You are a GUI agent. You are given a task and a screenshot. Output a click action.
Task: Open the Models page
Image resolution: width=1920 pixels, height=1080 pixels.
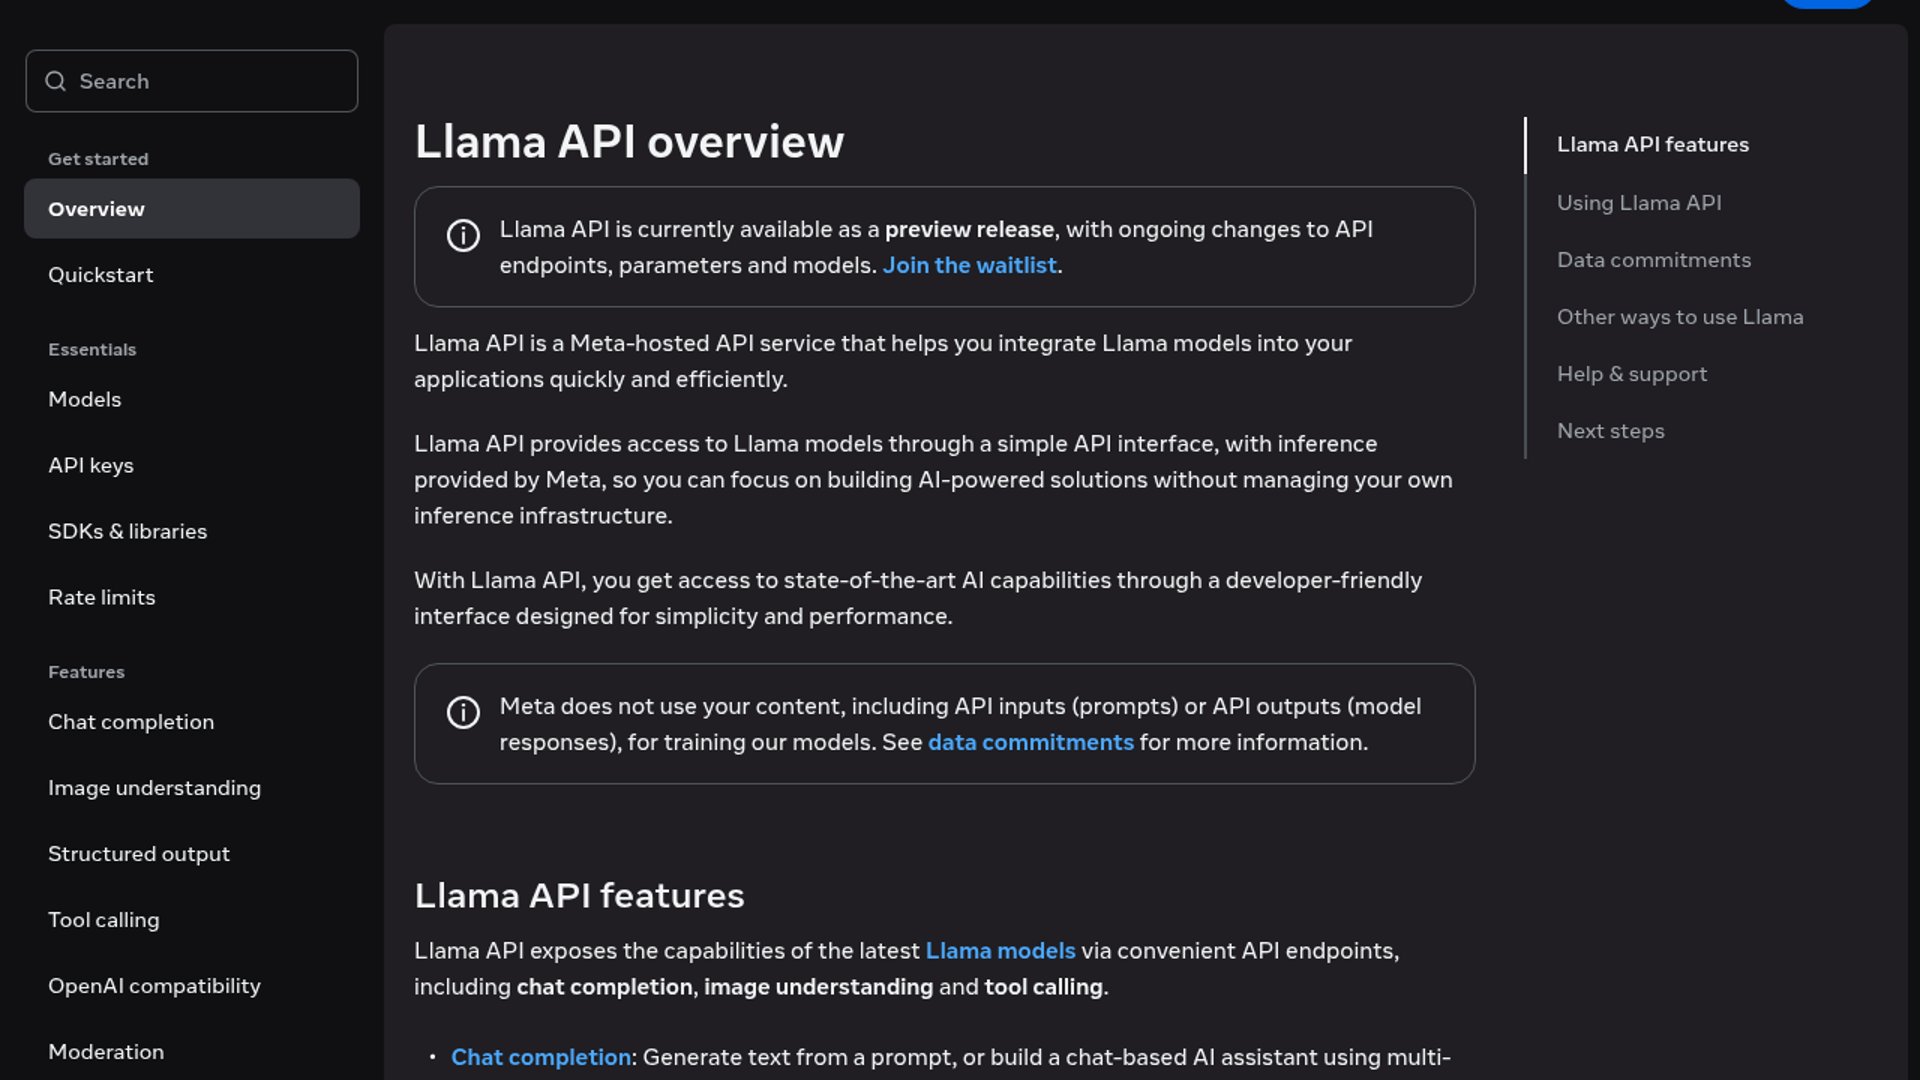tap(85, 399)
